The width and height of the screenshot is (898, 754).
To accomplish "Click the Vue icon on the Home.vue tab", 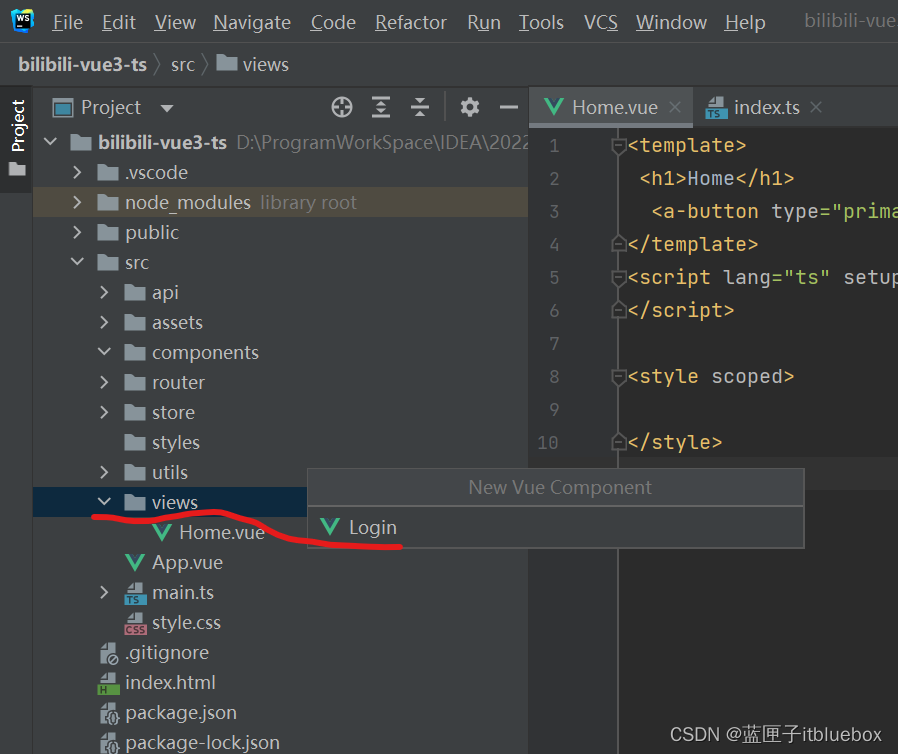I will (554, 106).
